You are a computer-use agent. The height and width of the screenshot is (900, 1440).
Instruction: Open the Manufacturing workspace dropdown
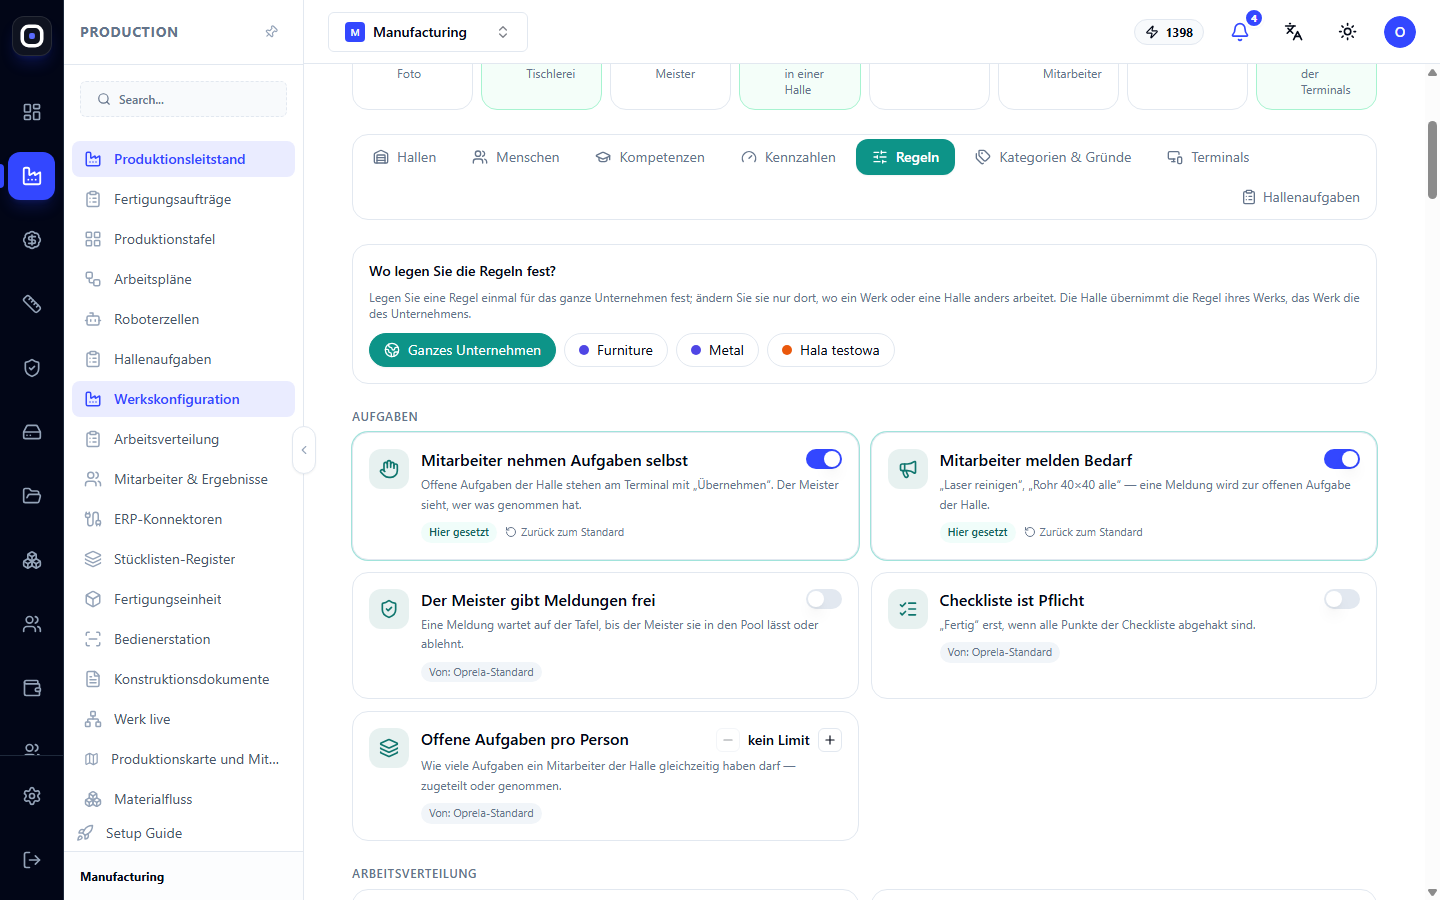point(428,32)
